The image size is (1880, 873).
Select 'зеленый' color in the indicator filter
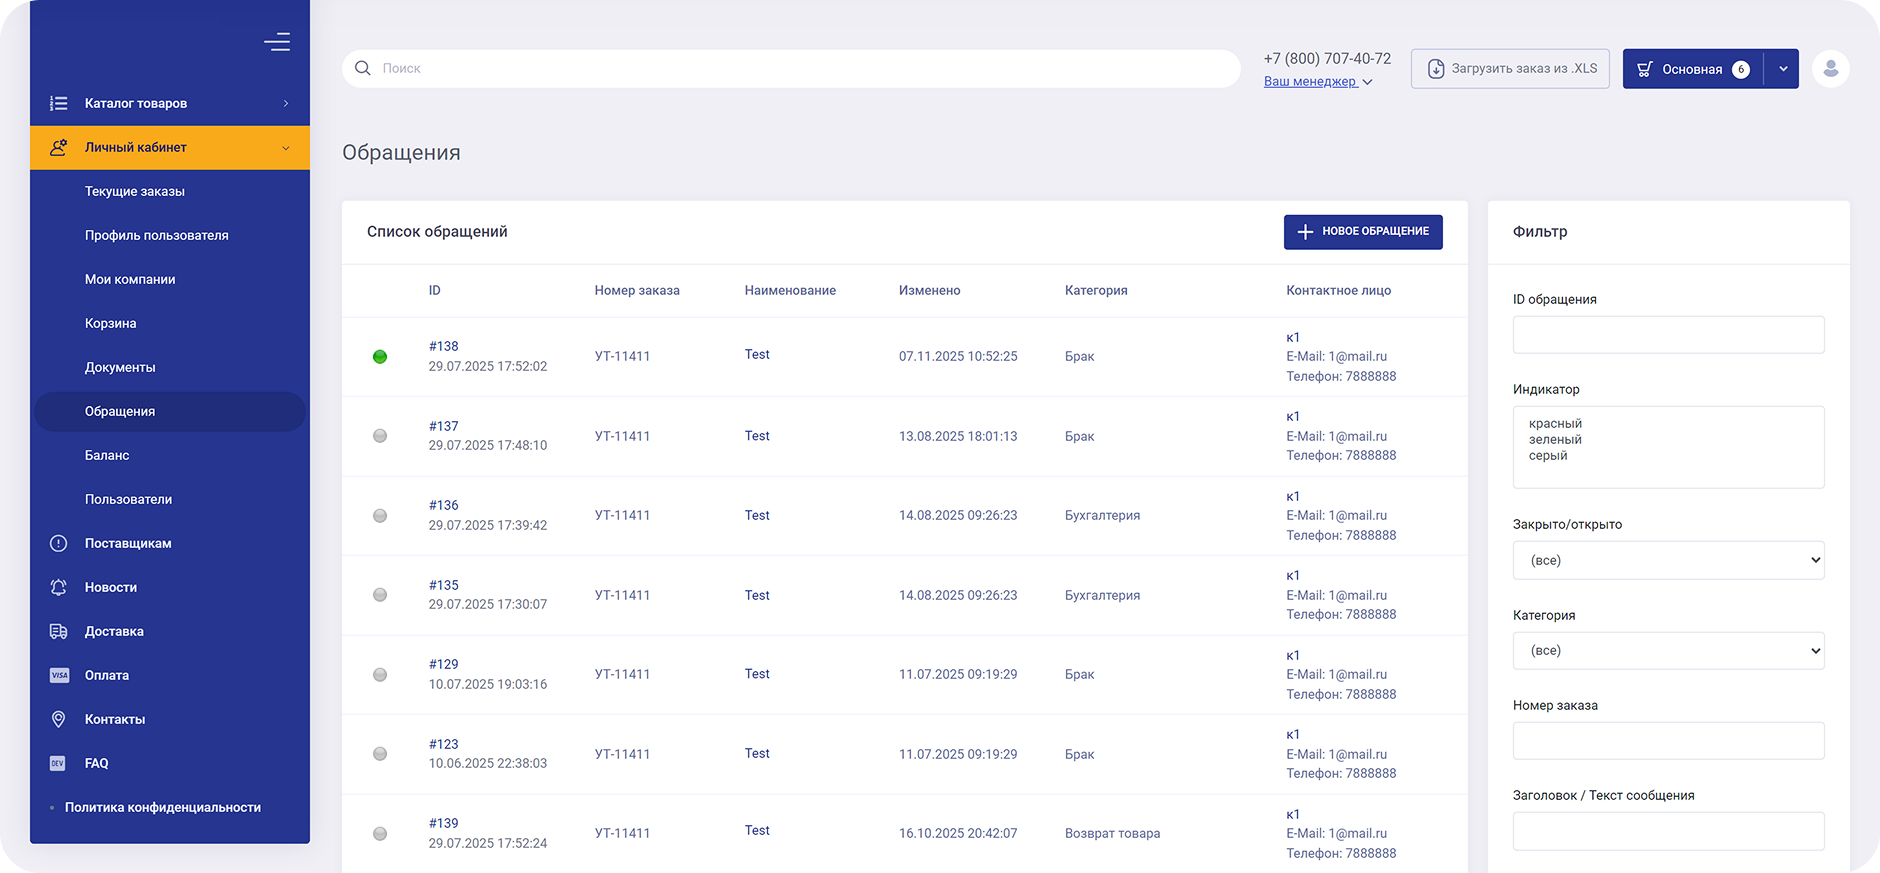point(1555,439)
